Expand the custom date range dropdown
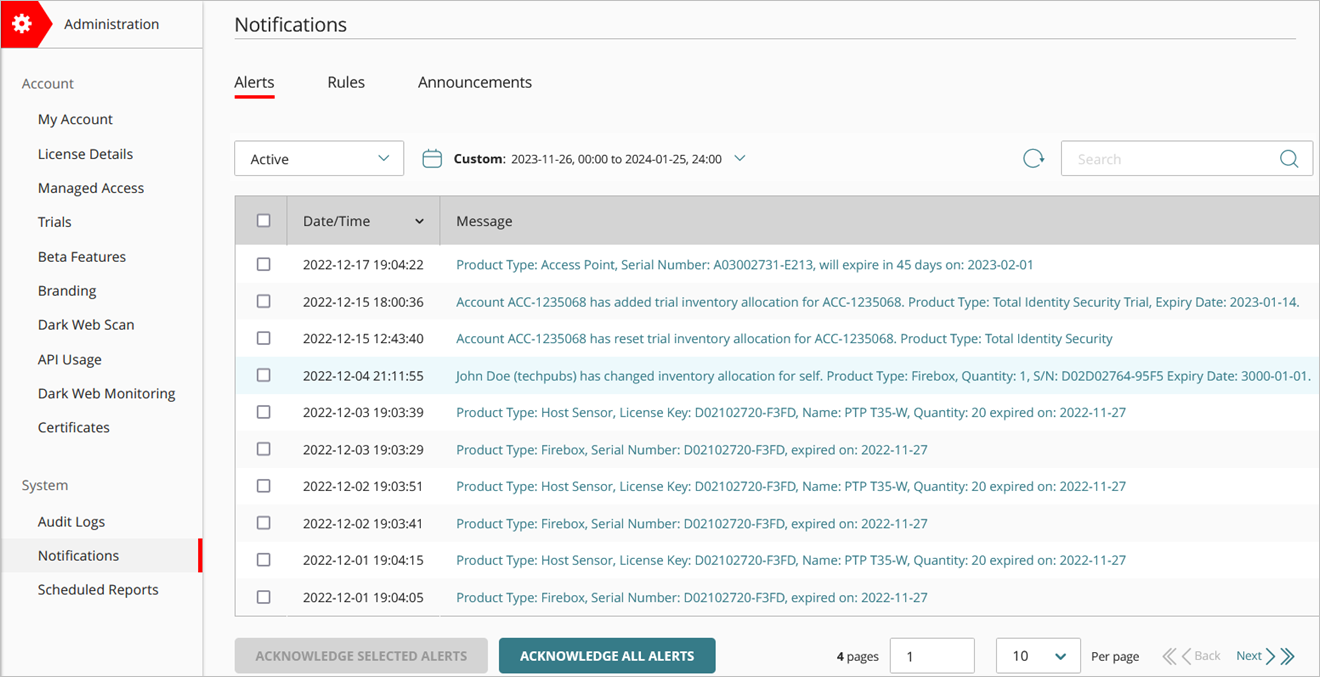The image size is (1320, 677). point(739,157)
